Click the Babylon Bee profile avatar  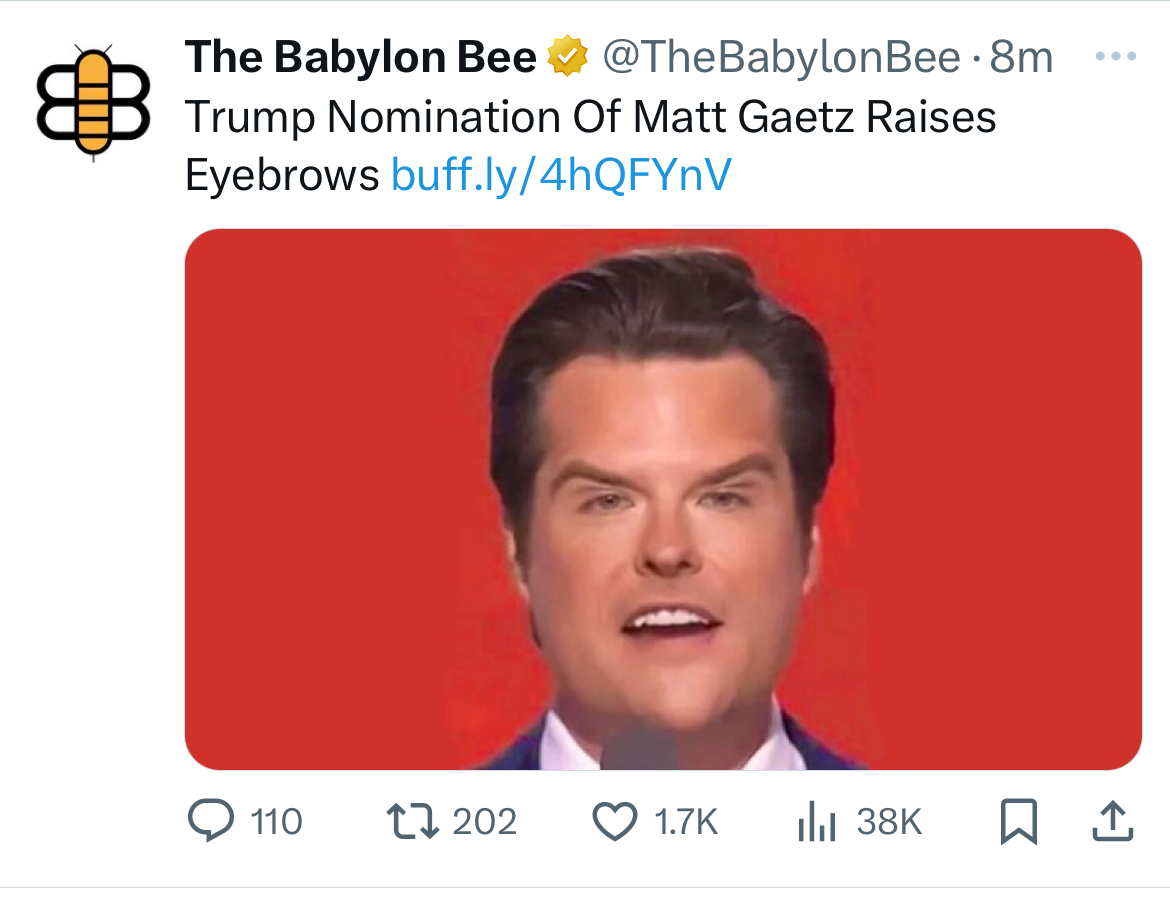[x=93, y=100]
